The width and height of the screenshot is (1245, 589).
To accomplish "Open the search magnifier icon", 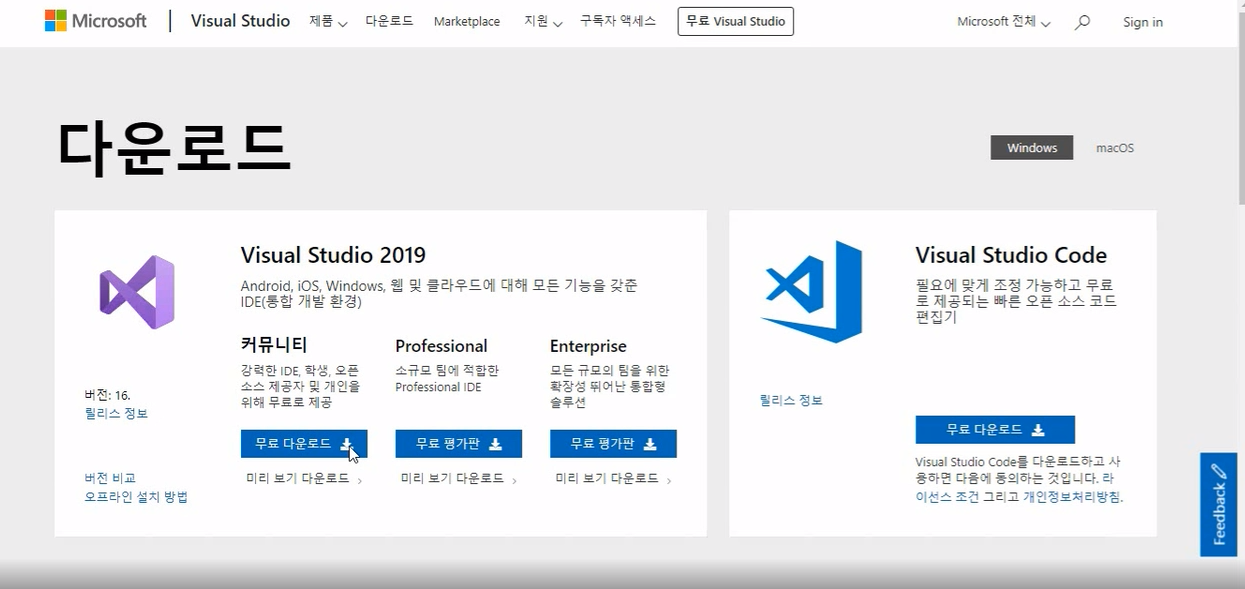I will coord(1082,21).
